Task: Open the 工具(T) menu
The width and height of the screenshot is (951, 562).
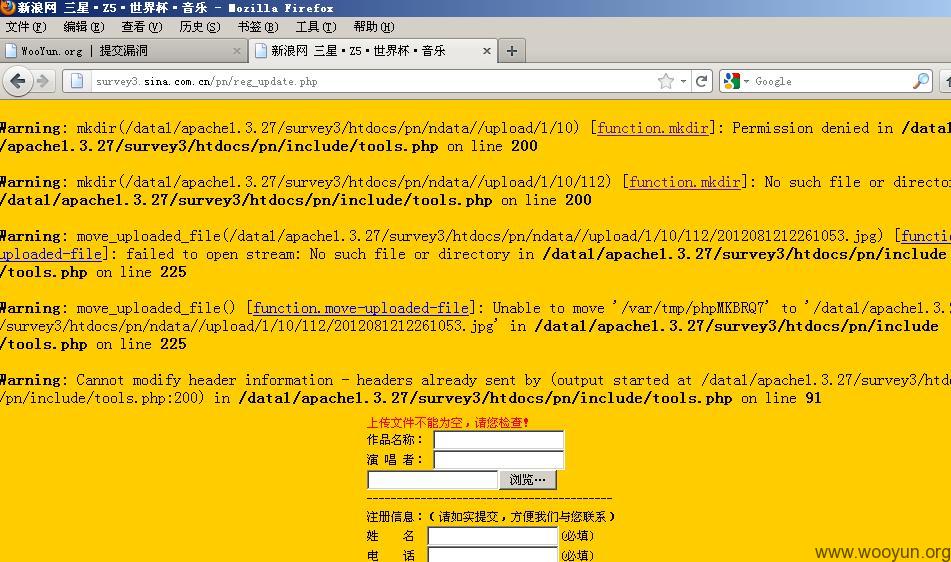Action: coord(315,27)
